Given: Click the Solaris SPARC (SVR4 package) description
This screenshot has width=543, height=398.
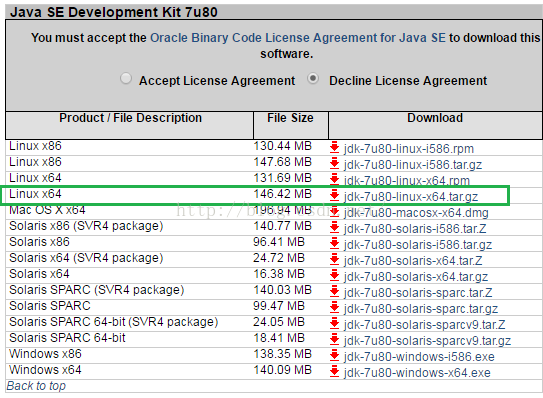Looking at the screenshot, I should point(97,290).
